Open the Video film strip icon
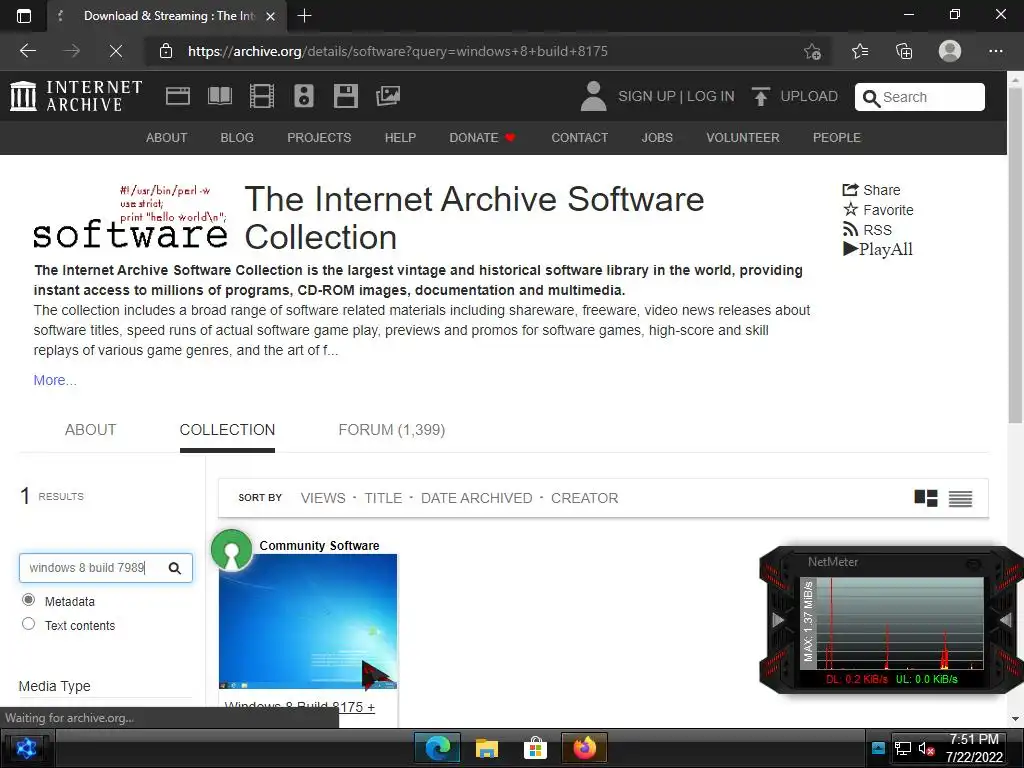The height and width of the screenshot is (768, 1024). pos(262,96)
